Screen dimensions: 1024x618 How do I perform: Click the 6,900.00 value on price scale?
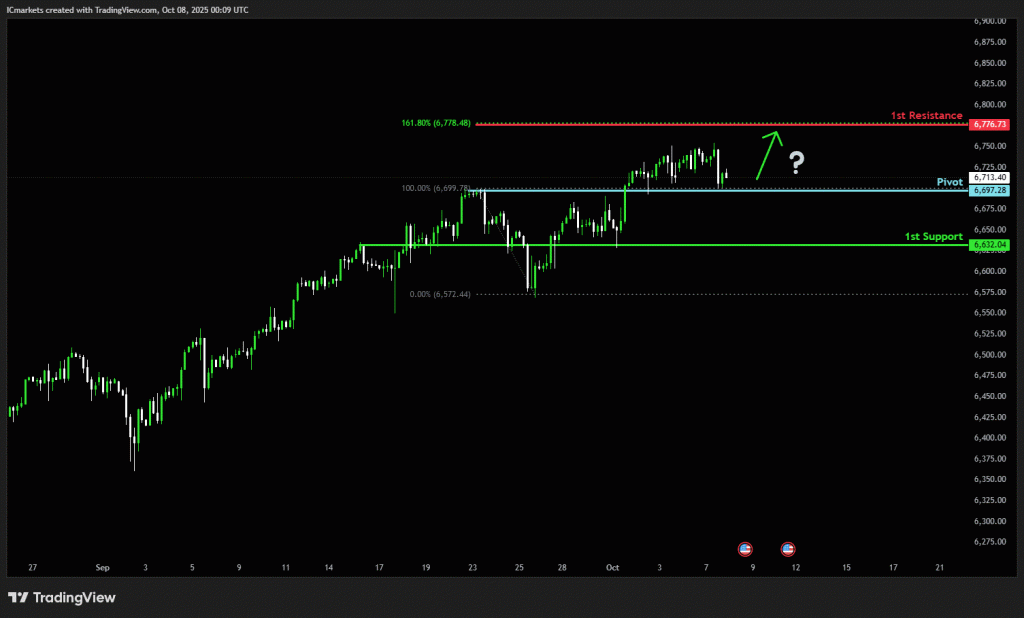point(988,21)
